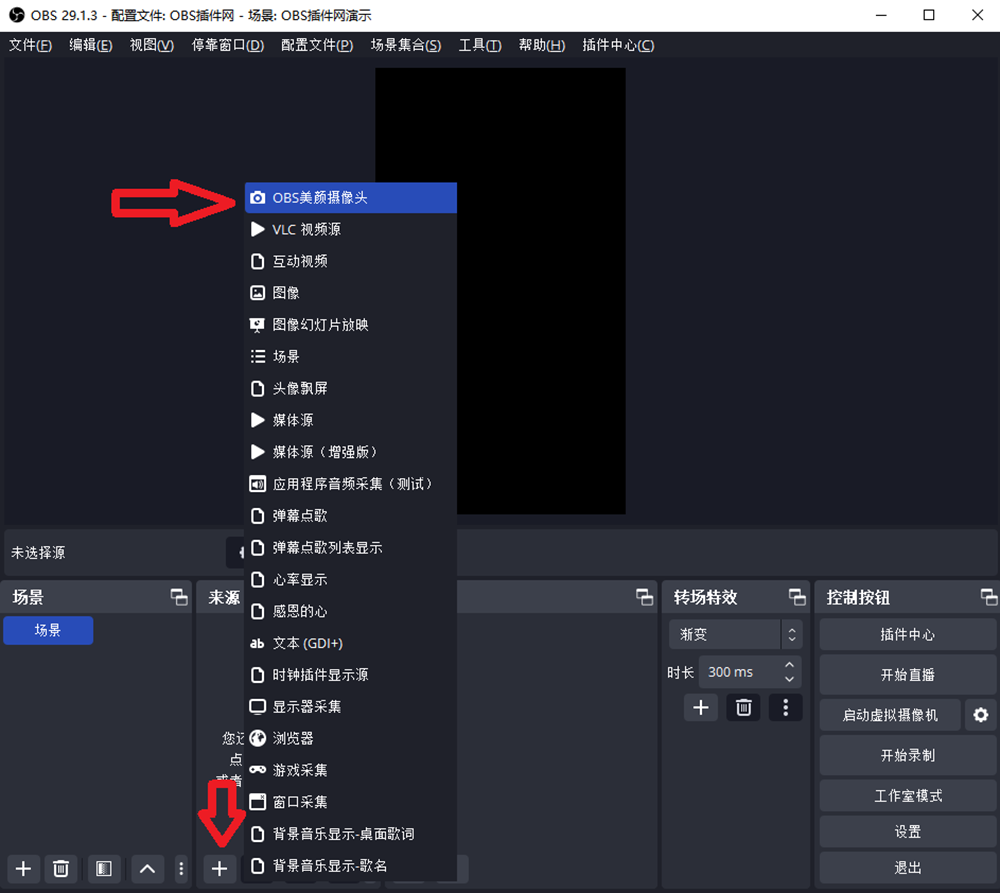Remove the current transition with the trash icon
This screenshot has height=893, width=1000.
(743, 707)
